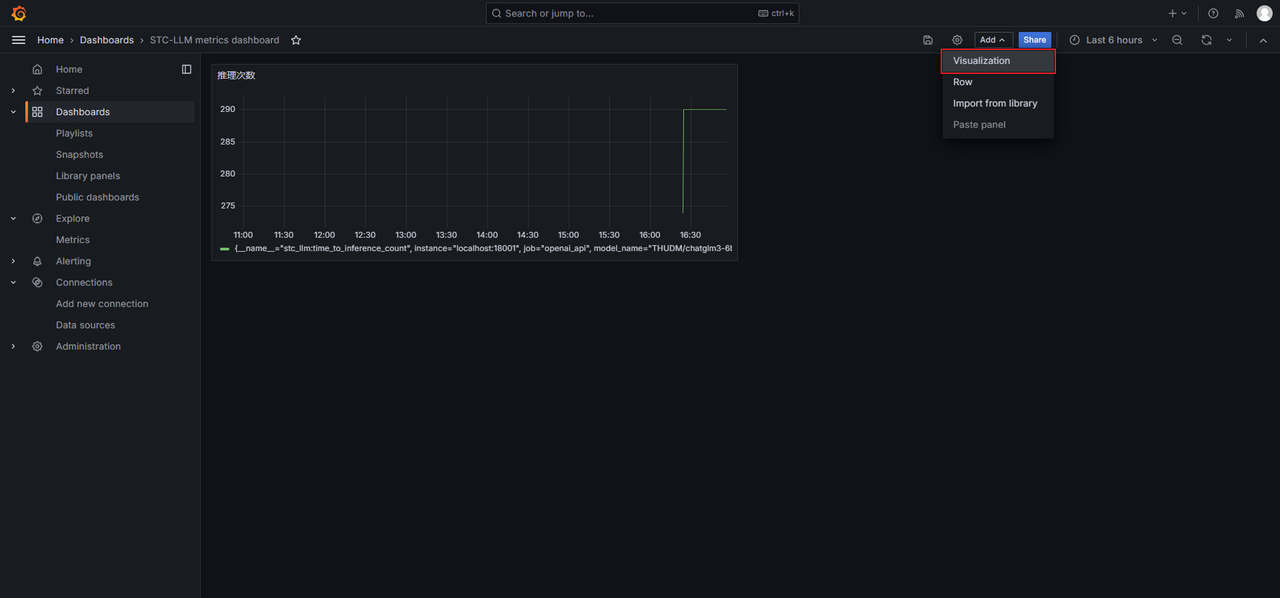Open the help icon in top bar
The height and width of the screenshot is (598, 1280).
(1213, 13)
